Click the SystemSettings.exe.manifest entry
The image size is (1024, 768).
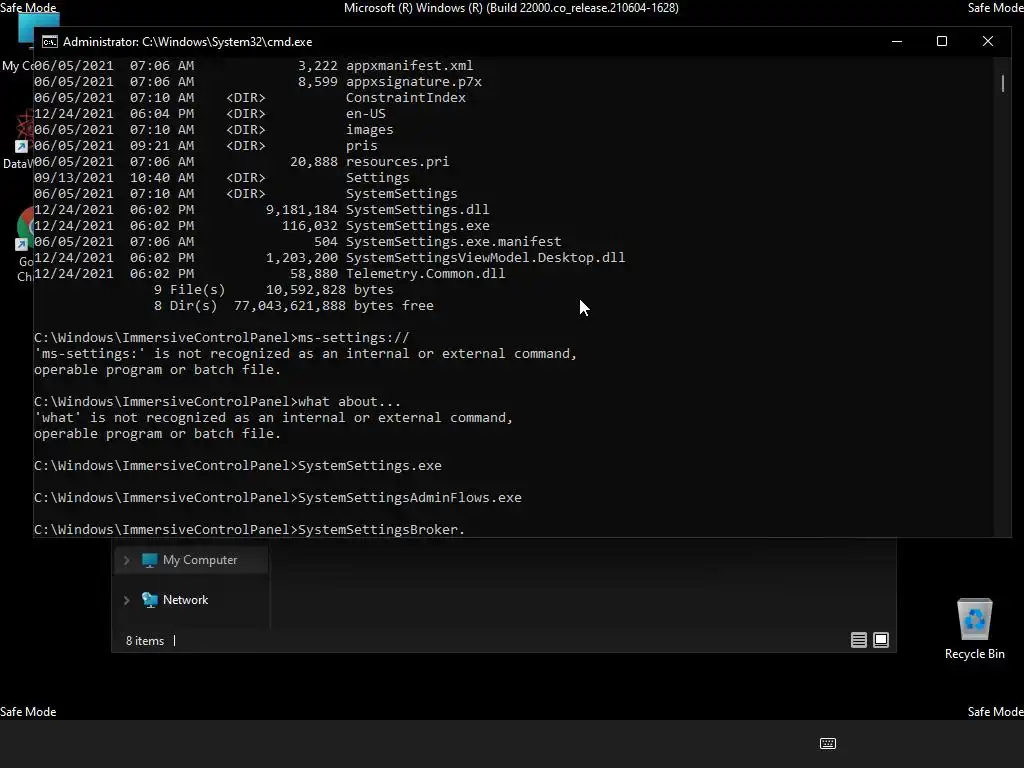[453, 242]
